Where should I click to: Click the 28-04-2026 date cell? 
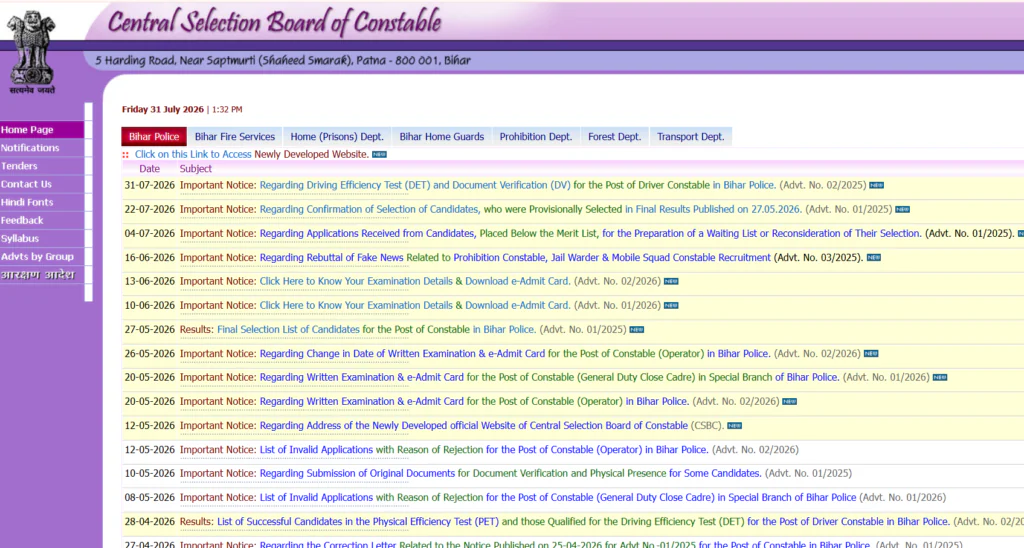(x=150, y=522)
